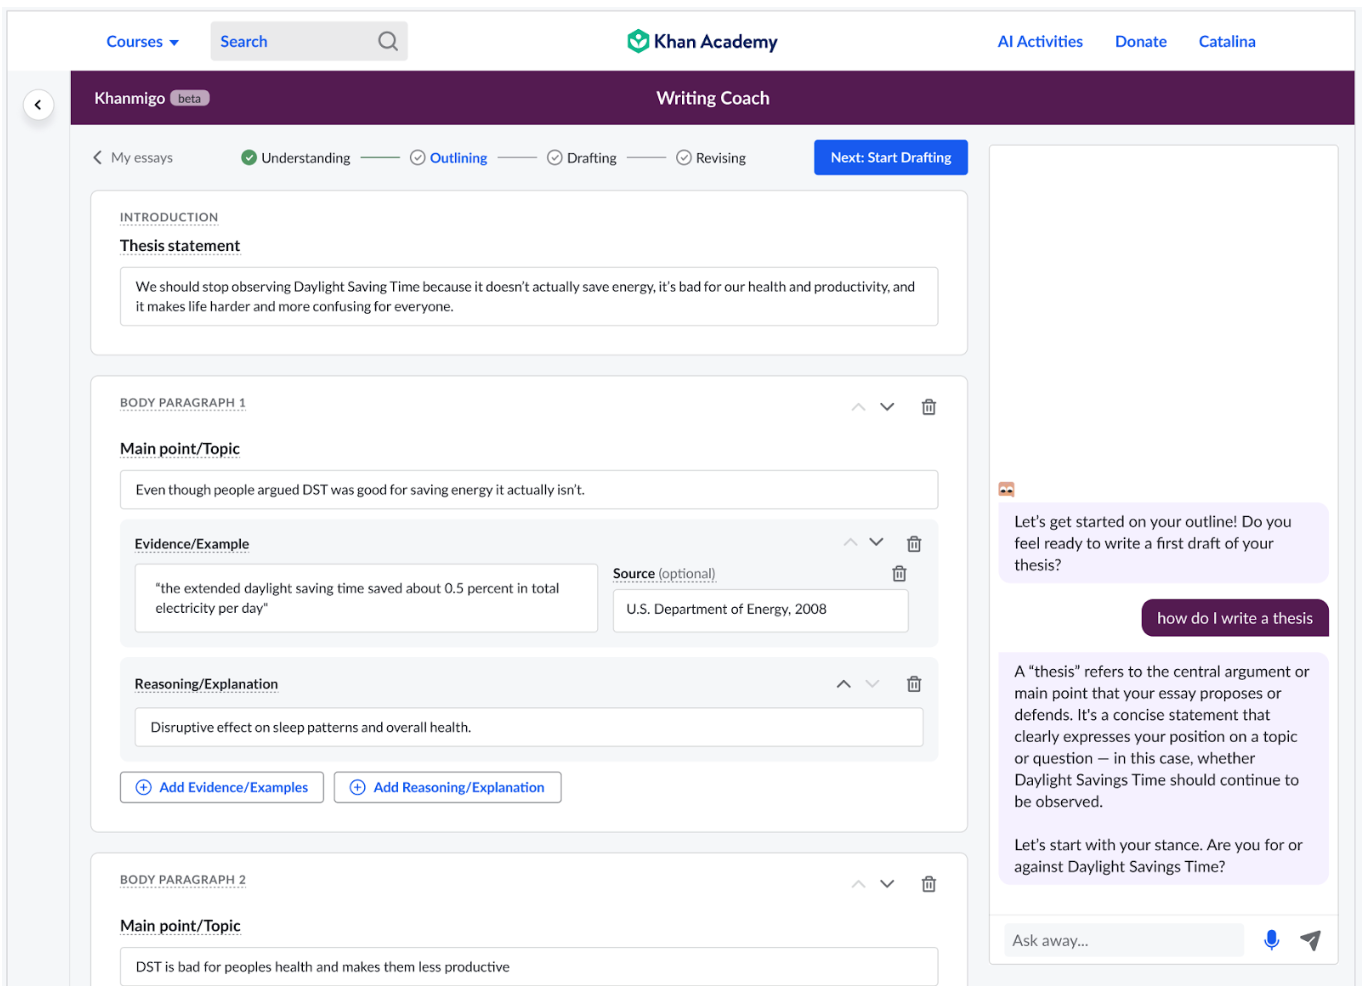Move Body Paragraph 1 up
The width and height of the screenshot is (1364, 990).
pos(858,407)
